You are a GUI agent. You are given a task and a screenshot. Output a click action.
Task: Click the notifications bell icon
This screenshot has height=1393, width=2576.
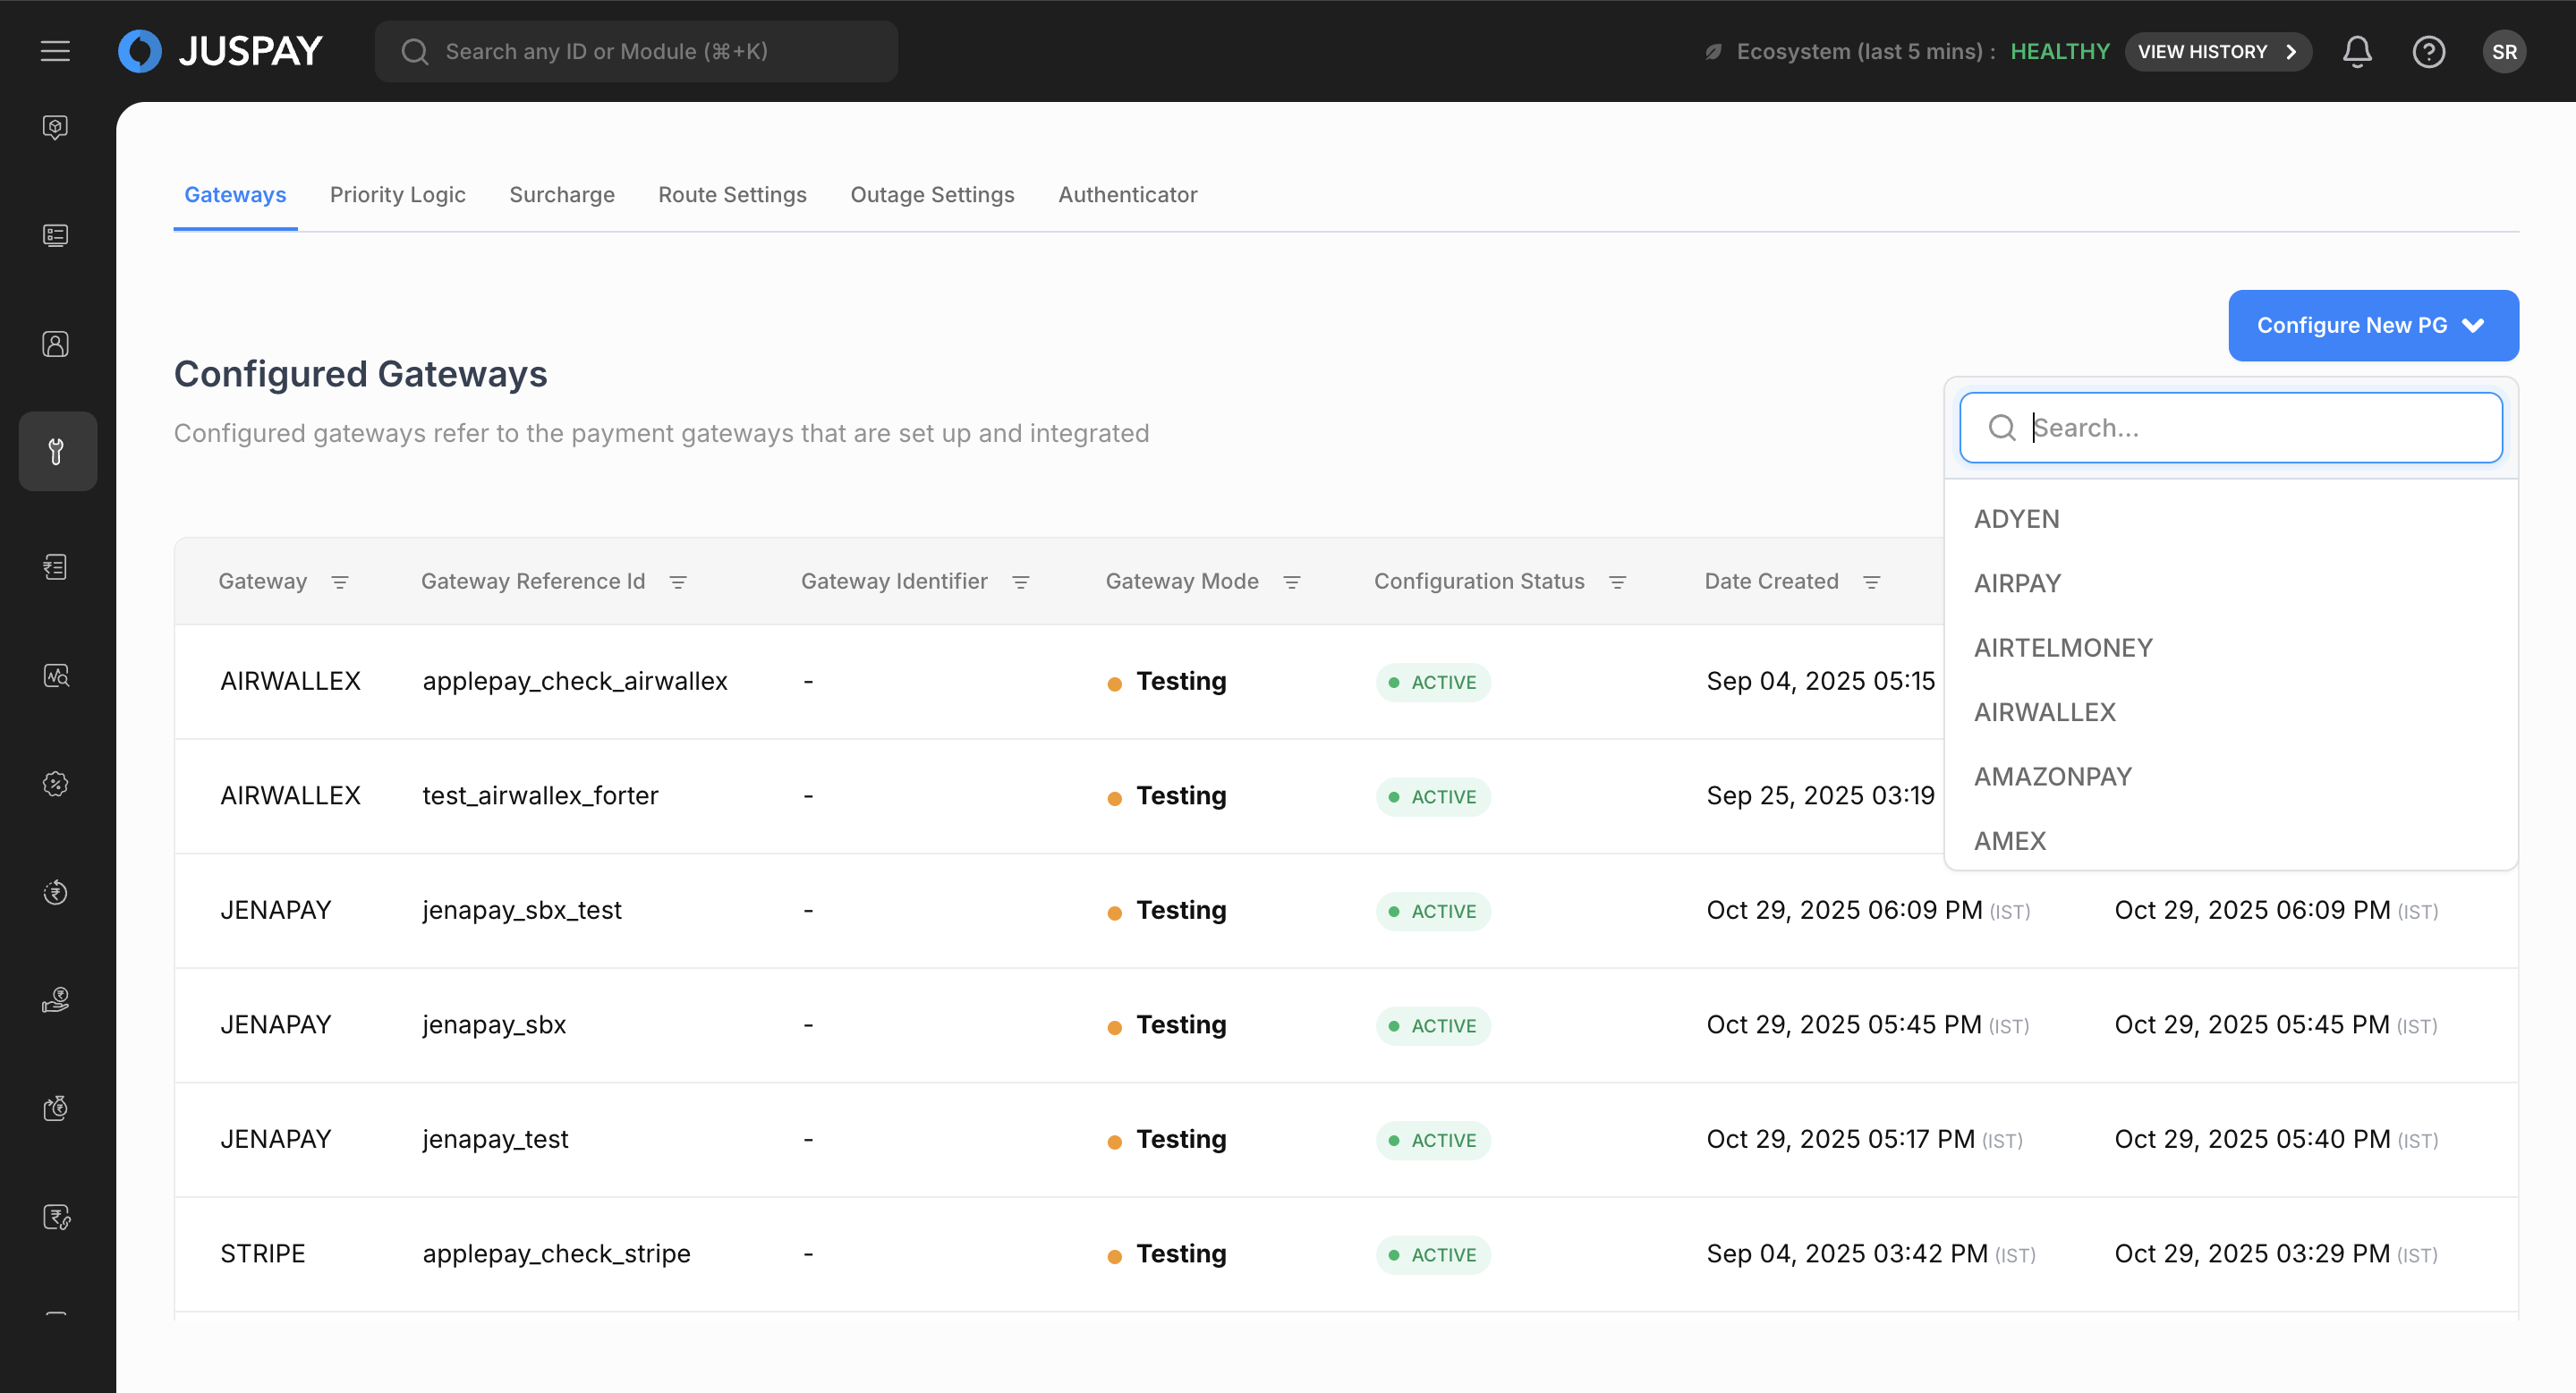click(x=2356, y=51)
